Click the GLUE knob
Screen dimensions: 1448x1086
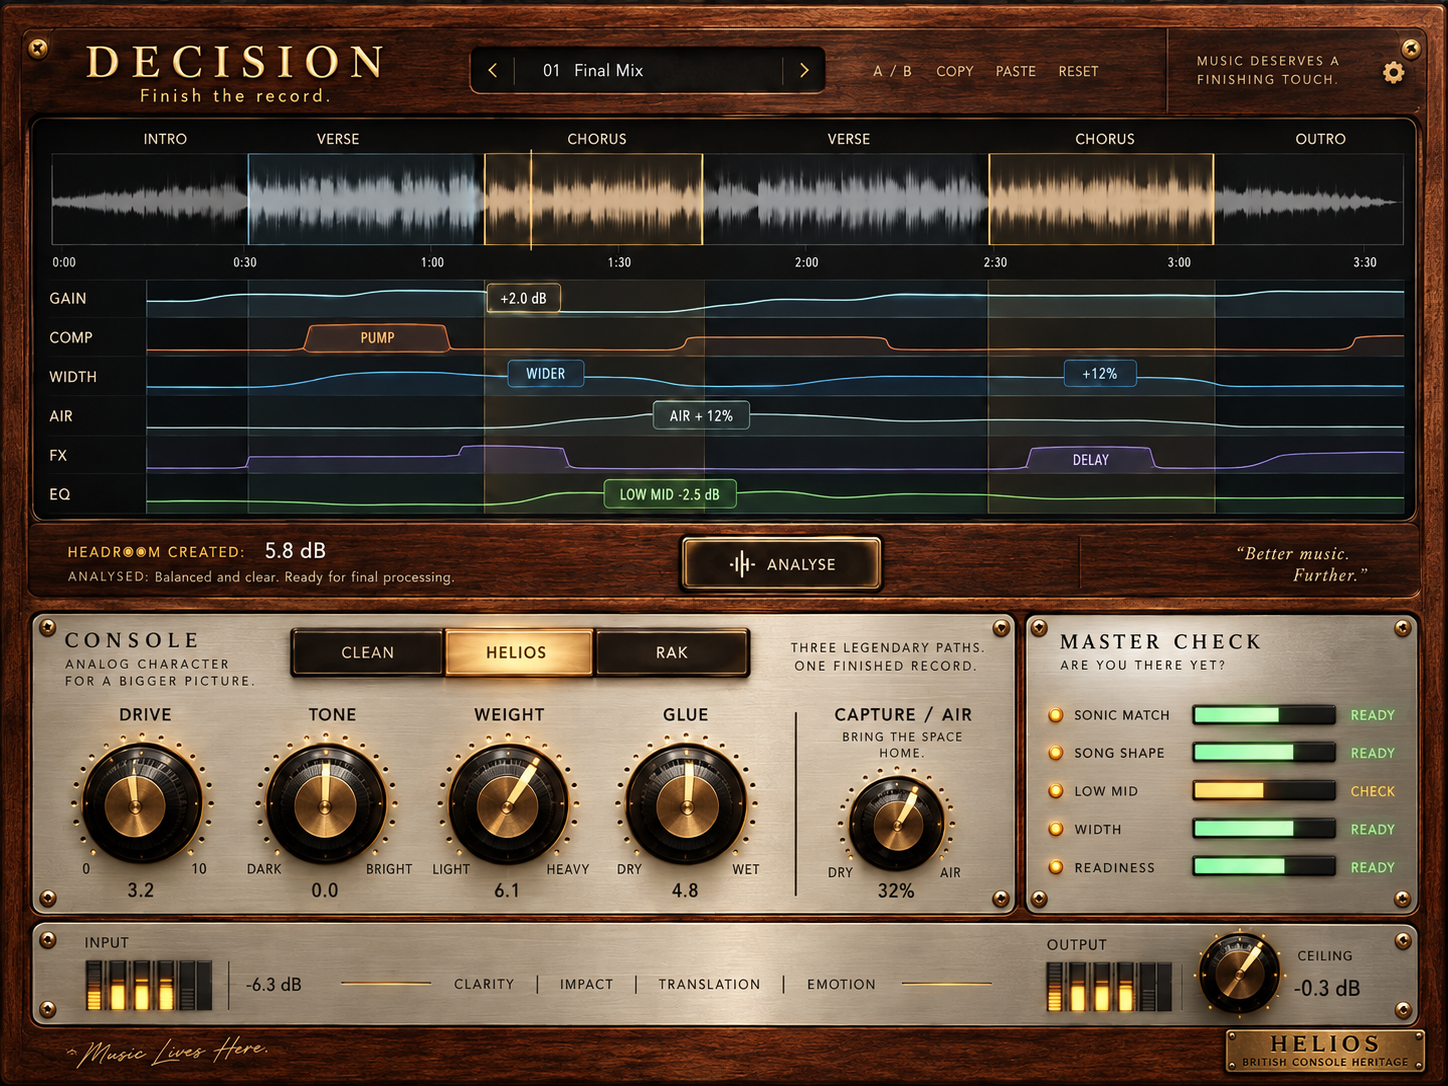click(x=686, y=802)
